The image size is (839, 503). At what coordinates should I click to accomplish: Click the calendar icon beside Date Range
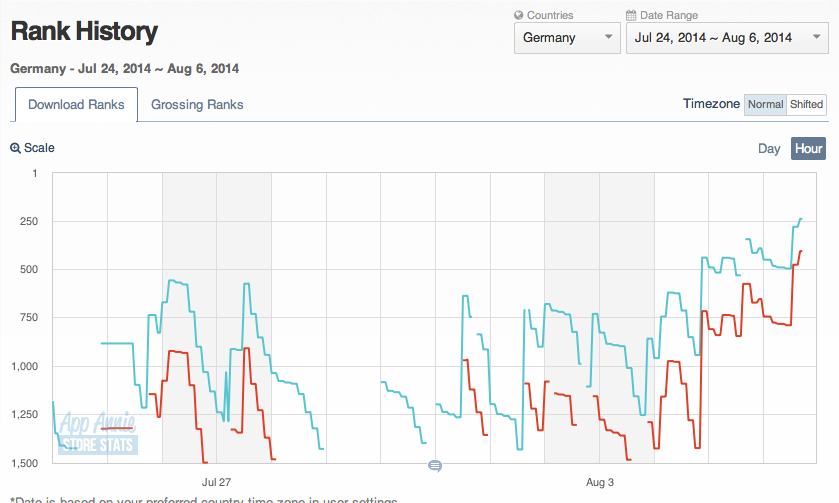[x=631, y=16]
